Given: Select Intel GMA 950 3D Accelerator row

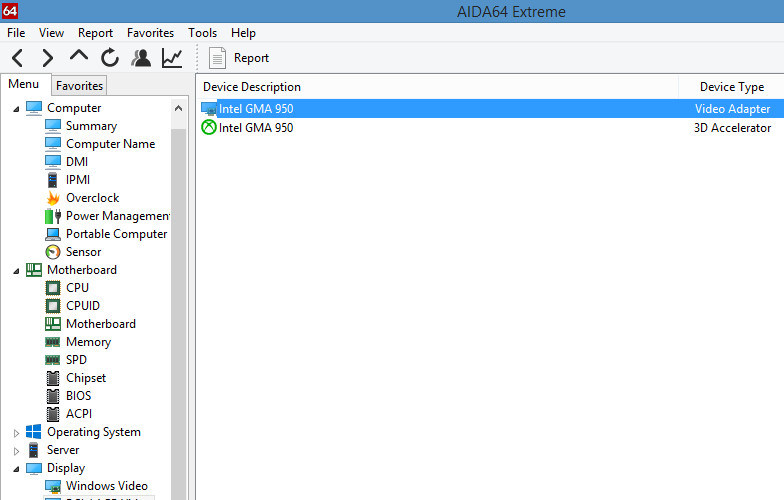Looking at the screenshot, I should point(491,128).
